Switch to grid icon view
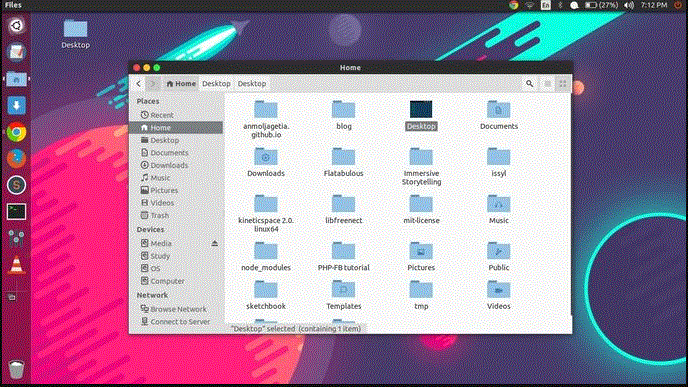The image size is (688, 387). pos(563,83)
